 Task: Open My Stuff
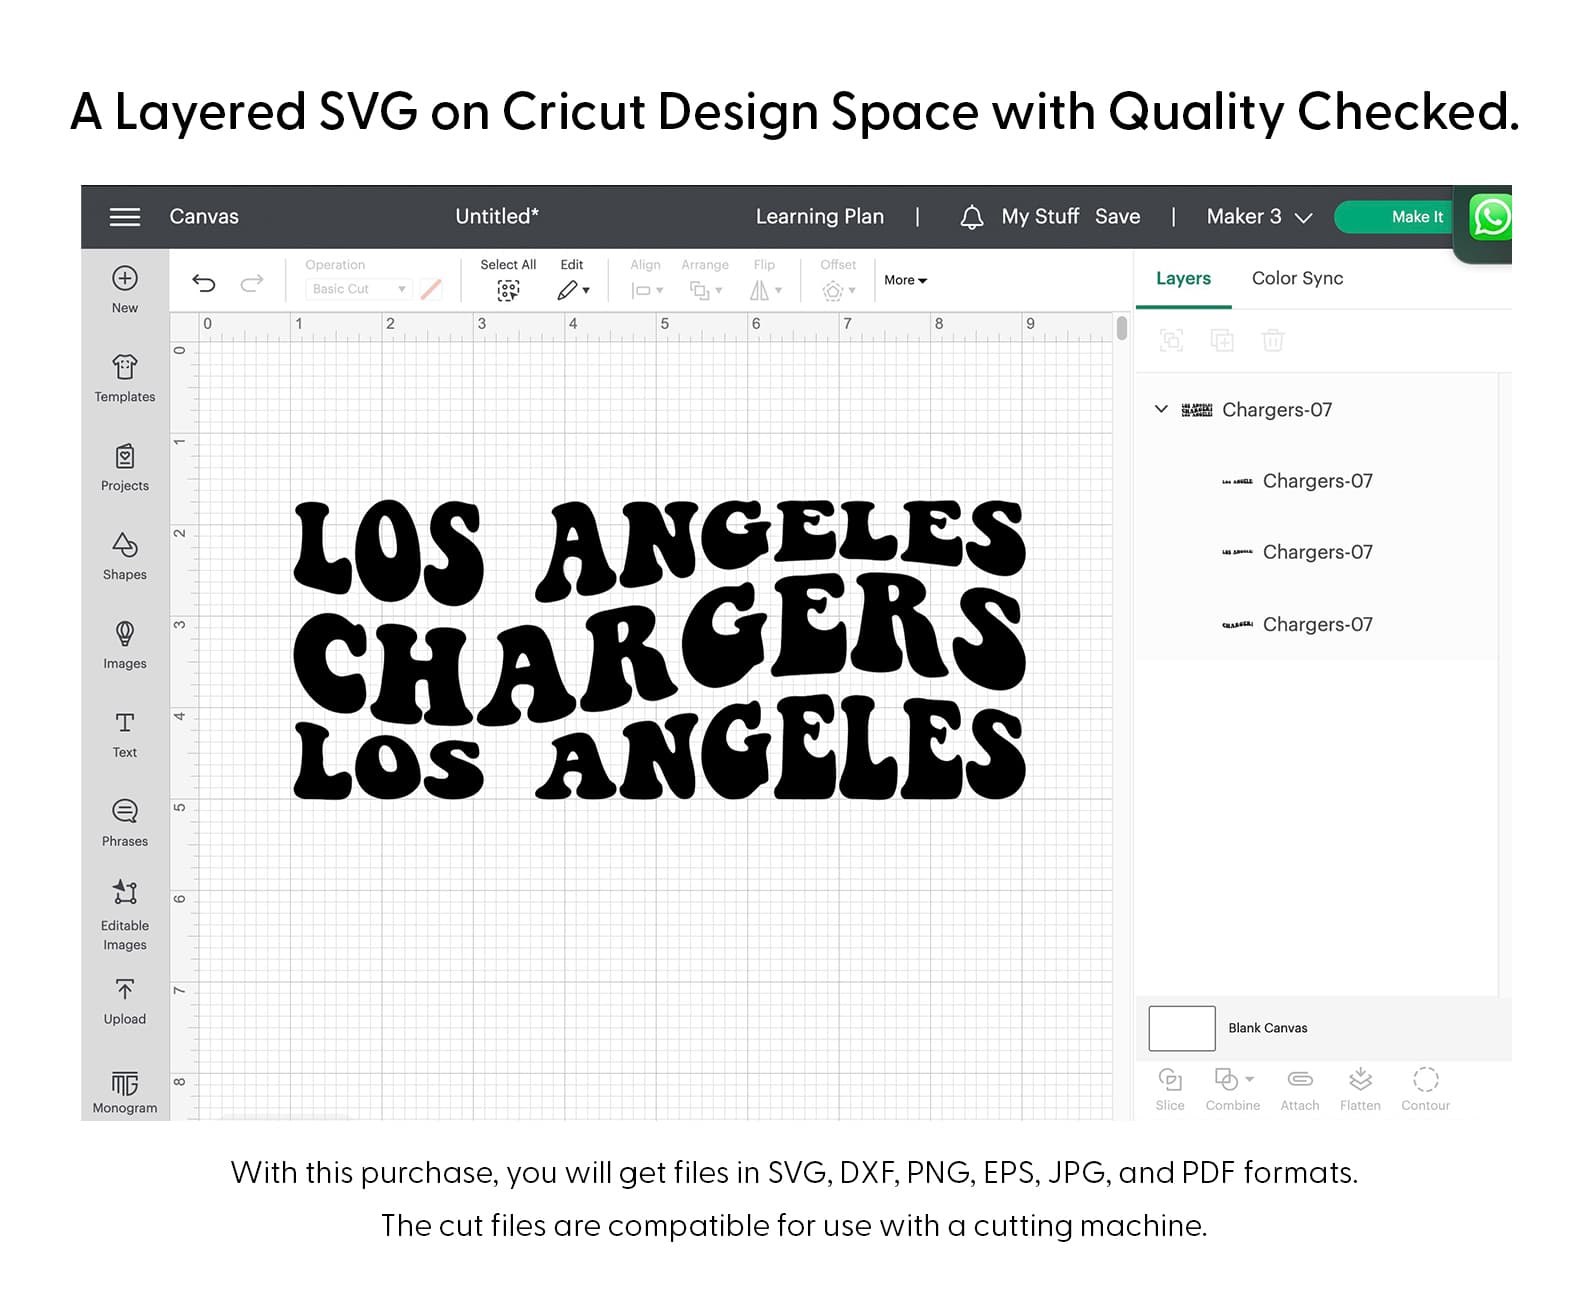(x=1040, y=217)
